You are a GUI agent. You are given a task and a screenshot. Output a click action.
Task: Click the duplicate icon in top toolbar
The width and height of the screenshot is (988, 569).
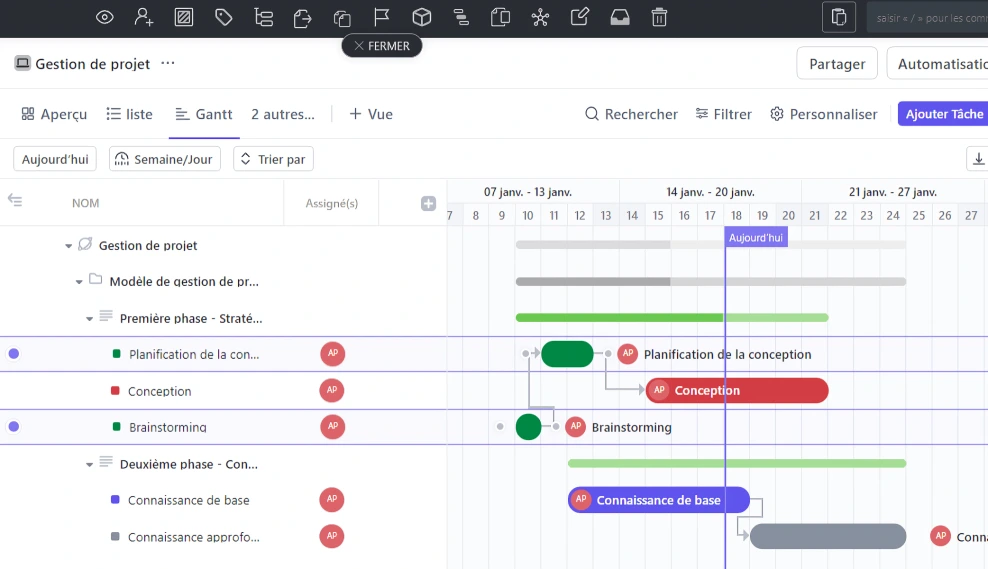(x=342, y=18)
